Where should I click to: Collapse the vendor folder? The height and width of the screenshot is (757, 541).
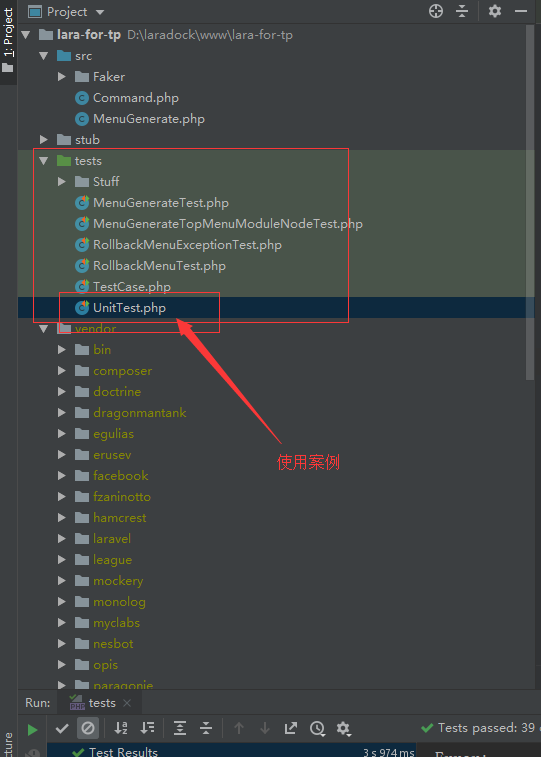tap(44, 329)
